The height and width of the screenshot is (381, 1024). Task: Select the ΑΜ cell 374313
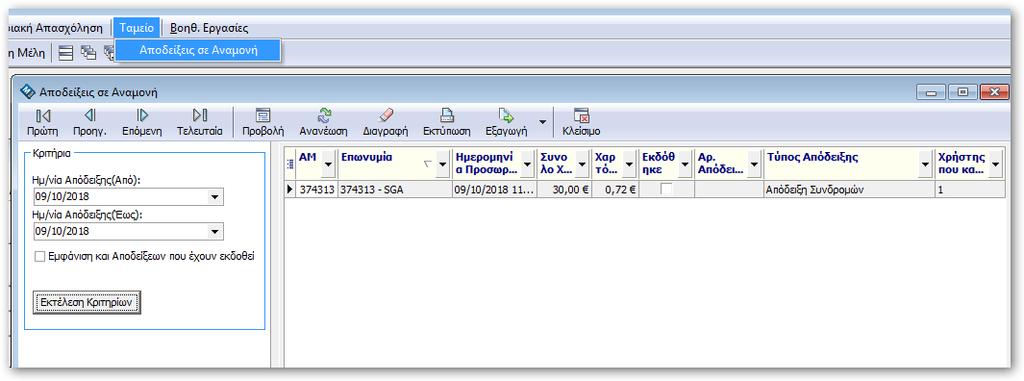[317, 190]
